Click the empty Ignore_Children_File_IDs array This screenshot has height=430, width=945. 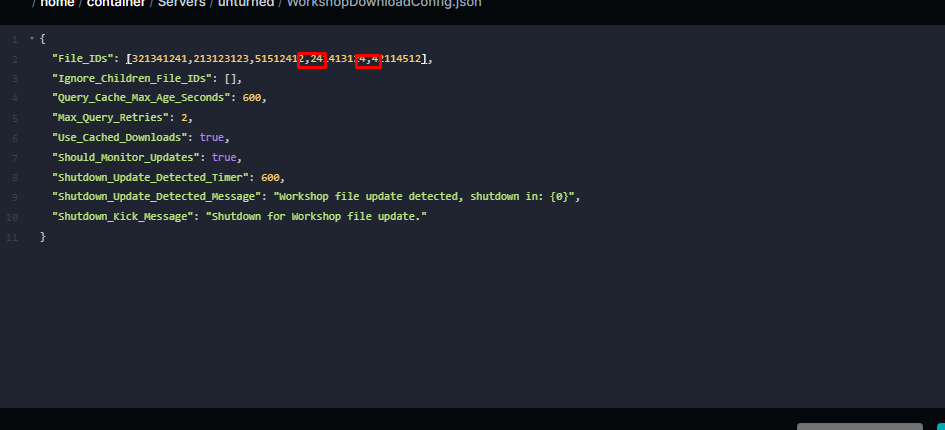(231, 79)
